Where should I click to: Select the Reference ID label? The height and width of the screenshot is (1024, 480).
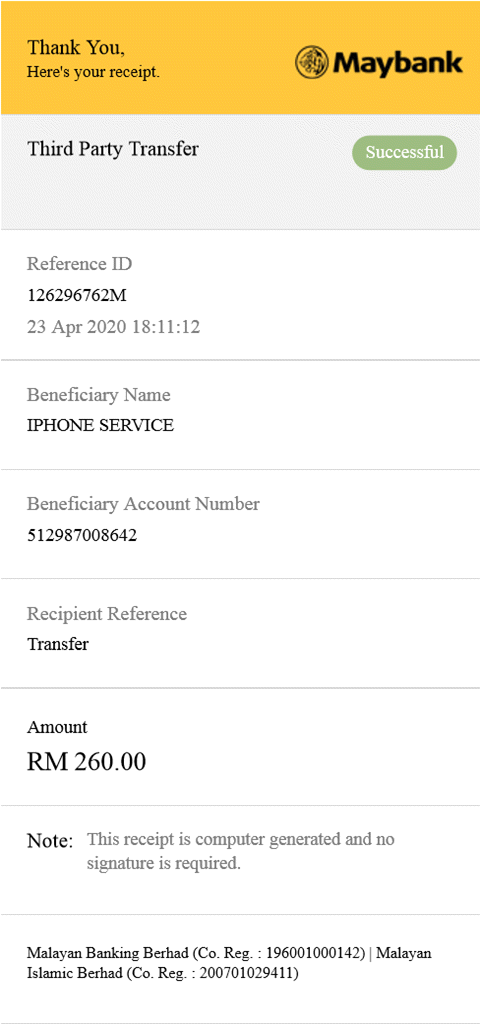(79, 264)
